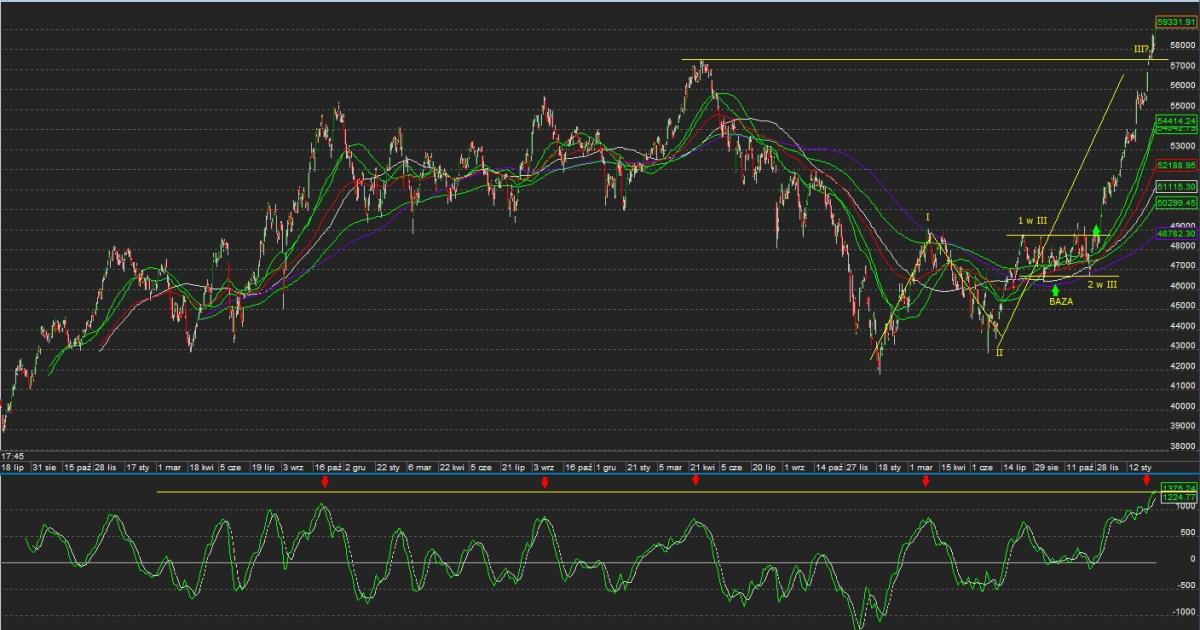Click the BAZA text annotation
This screenshot has height=630, width=1200.
[x=1061, y=301]
